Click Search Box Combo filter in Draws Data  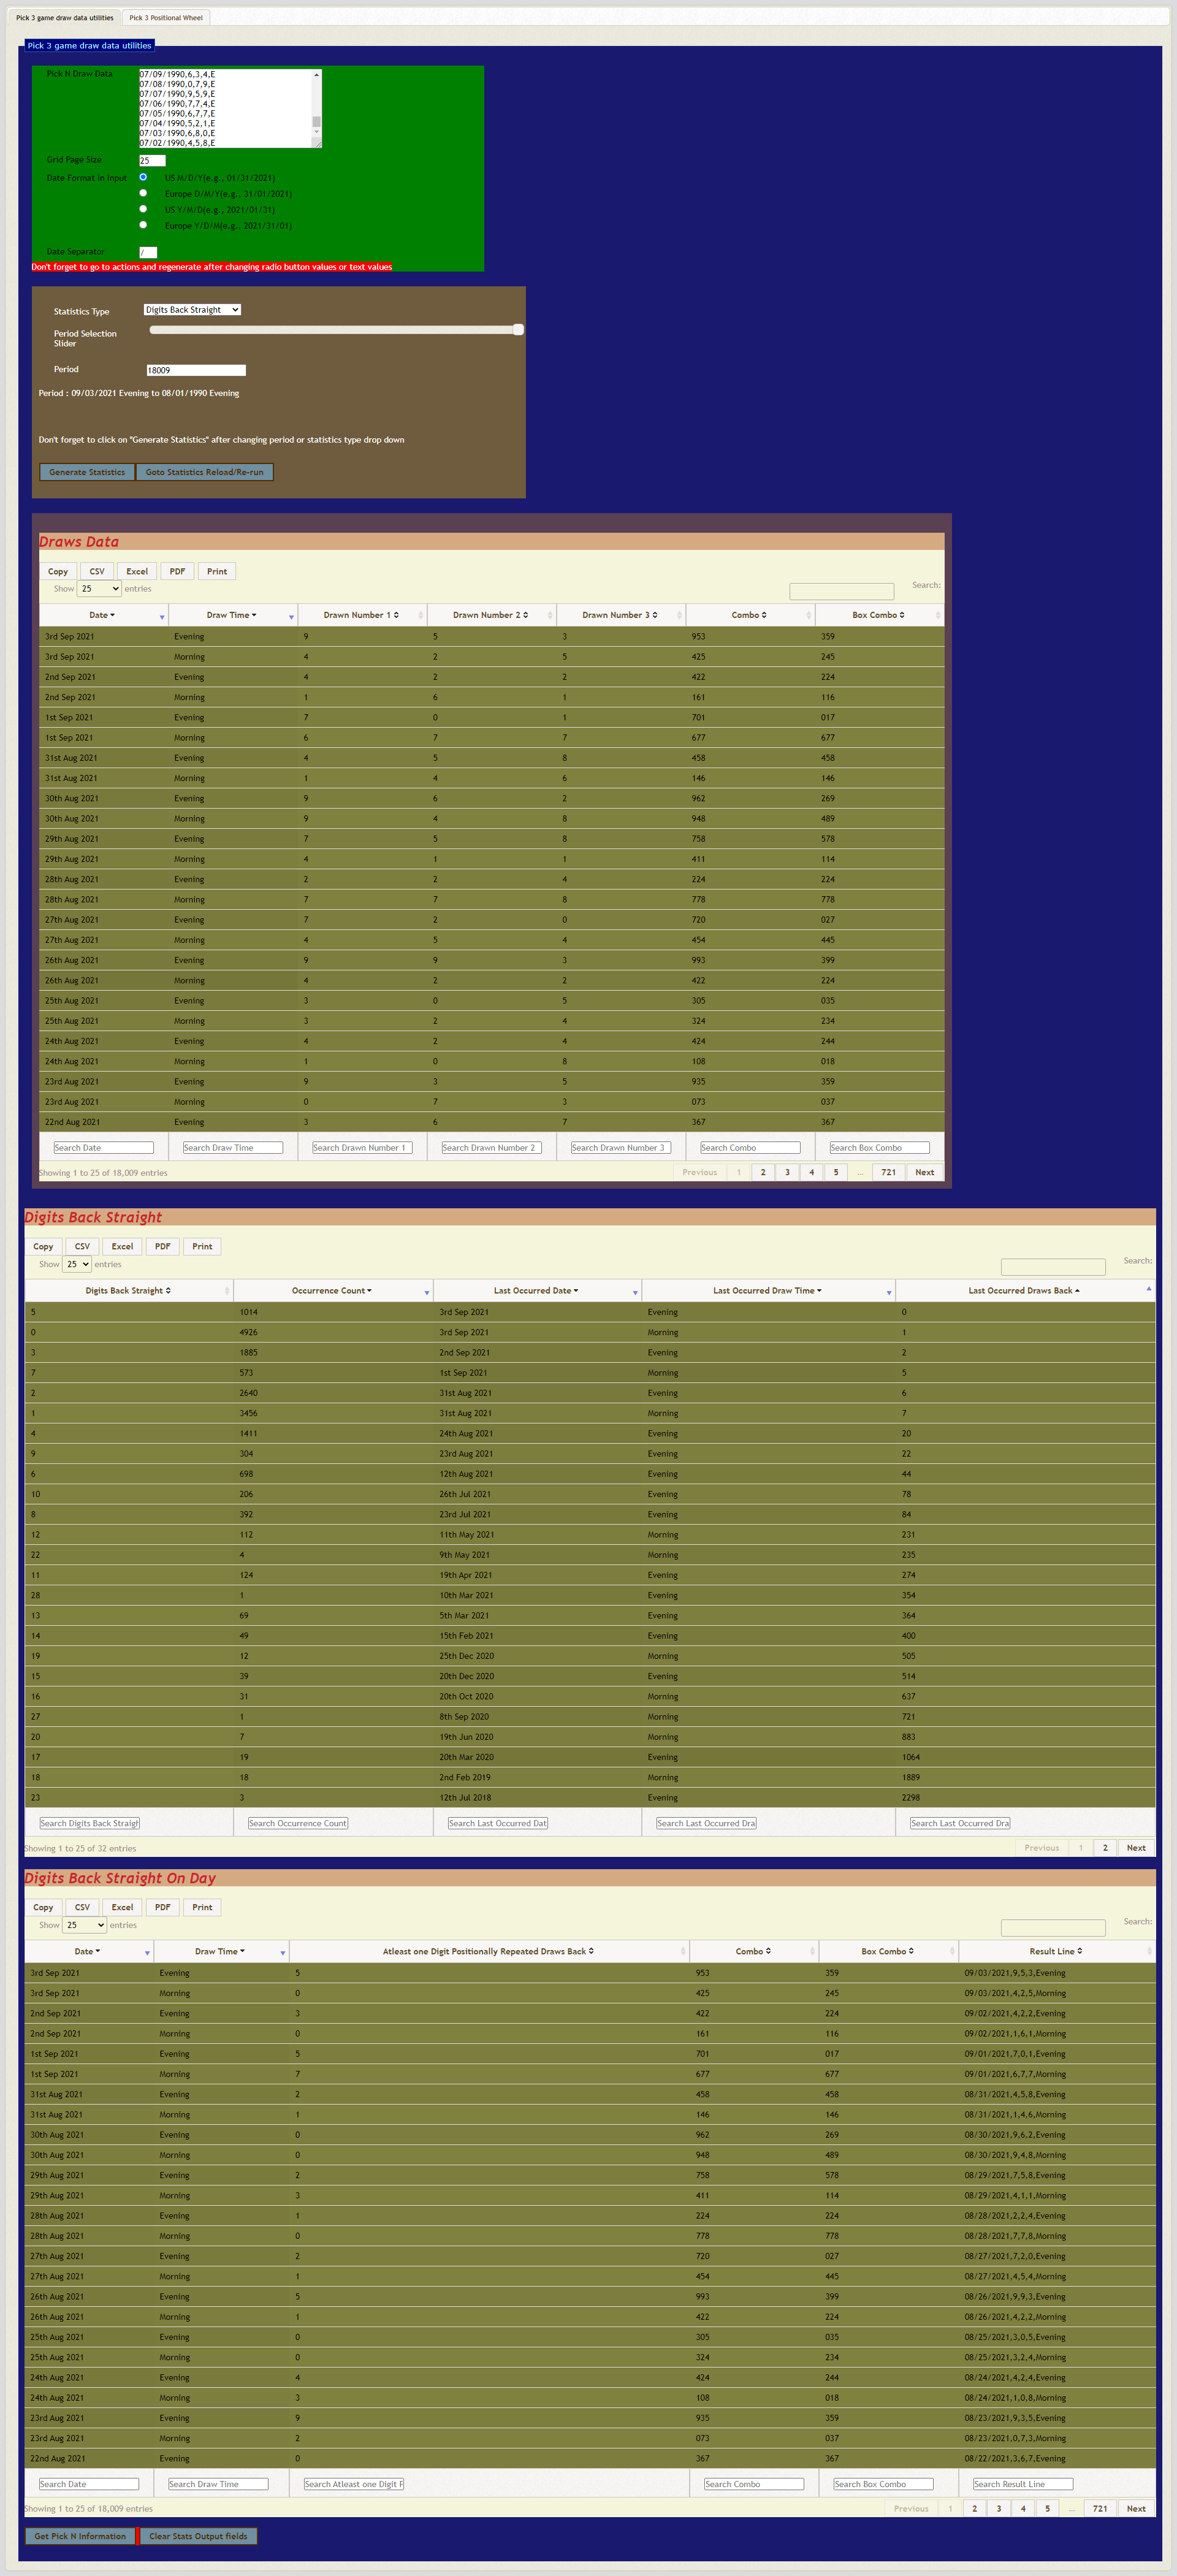pos(879,1148)
